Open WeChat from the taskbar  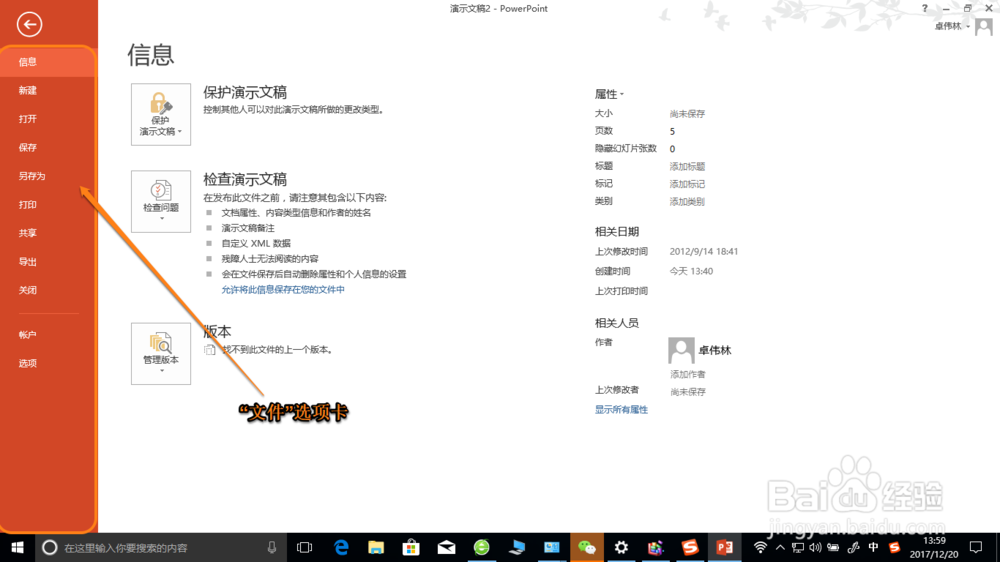click(x=587, y=547)
